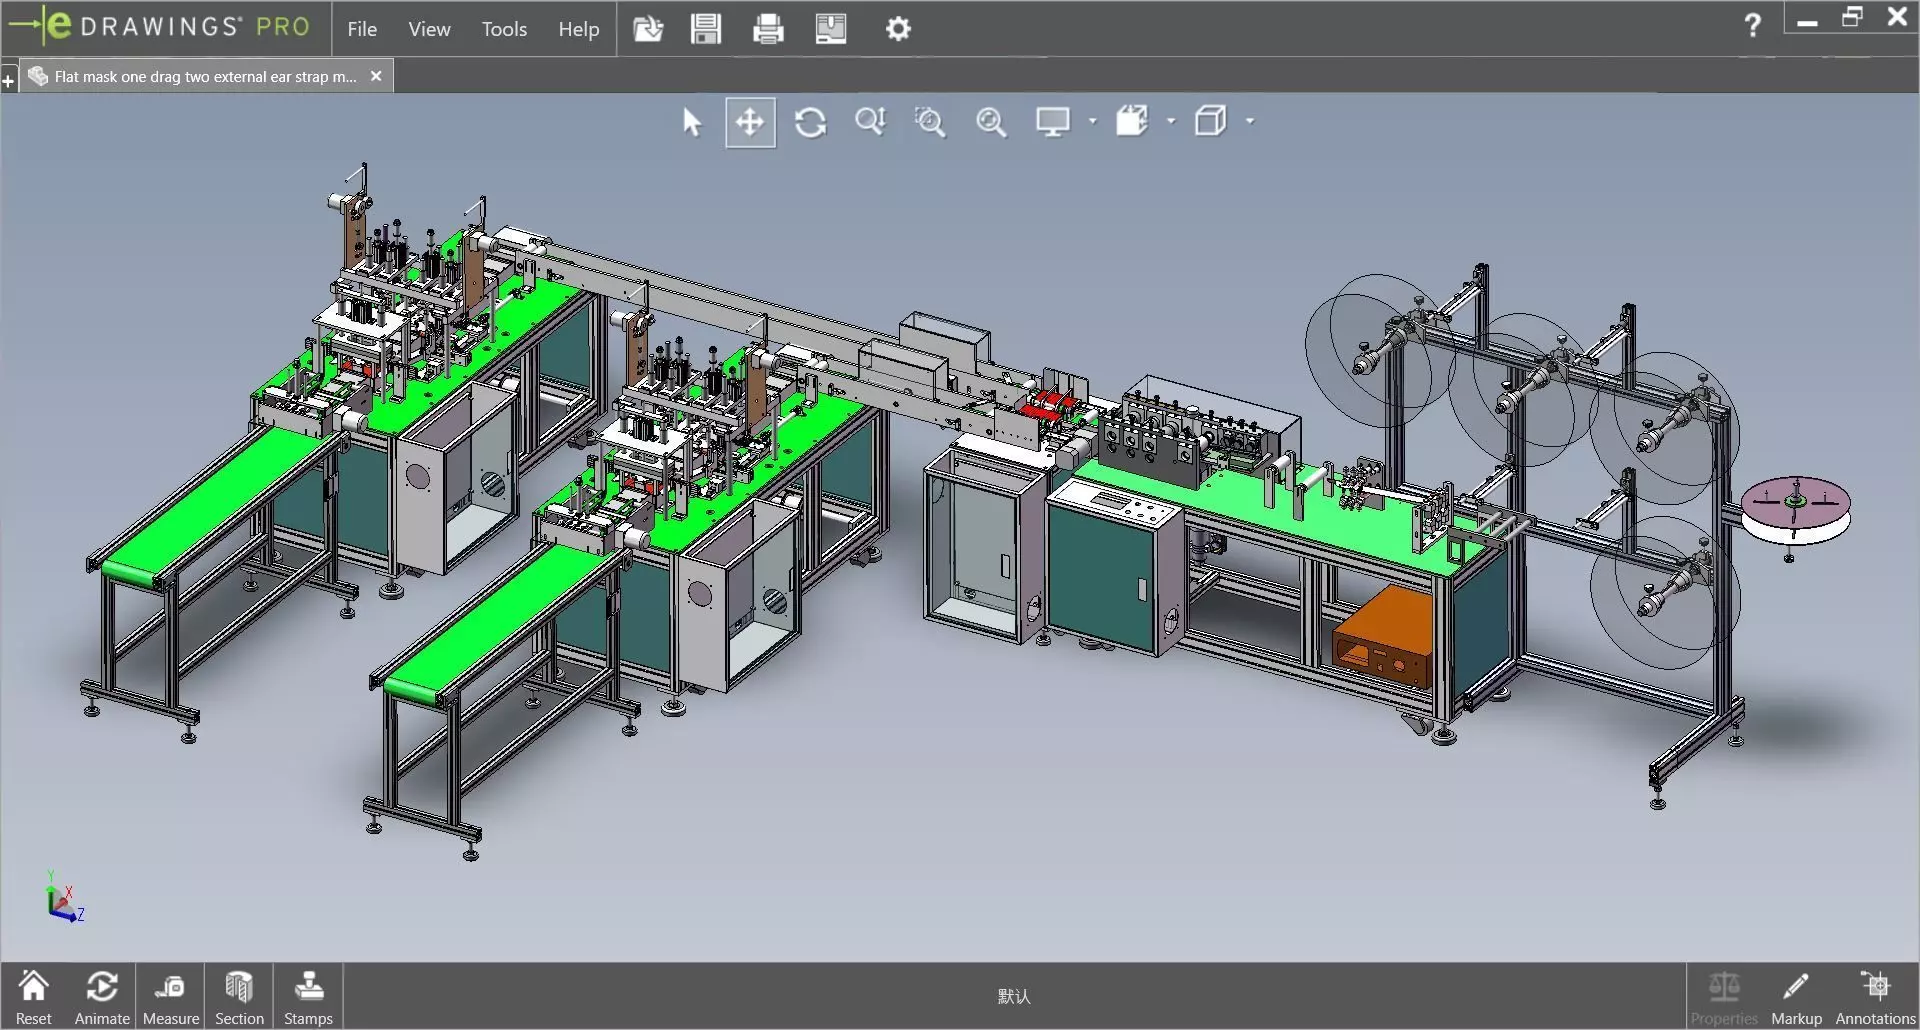The height and width of the screenshot is (1030, 1920).
Task: Open the View menu
Action: coord(429,29)
